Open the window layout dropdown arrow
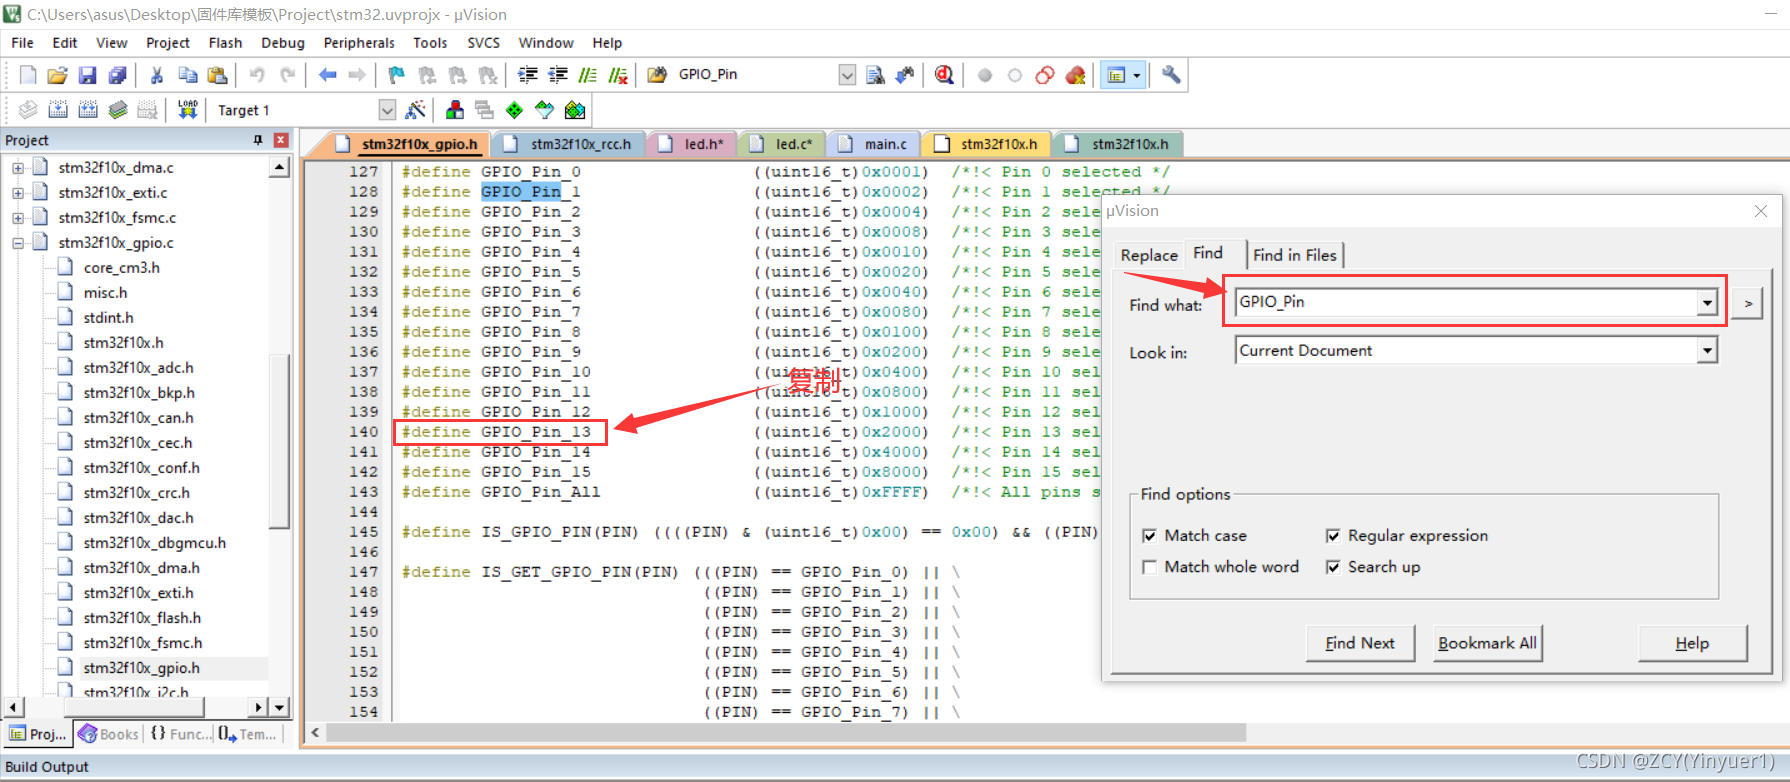This screenshot has height=782, width=1790. coord(1137,75)
